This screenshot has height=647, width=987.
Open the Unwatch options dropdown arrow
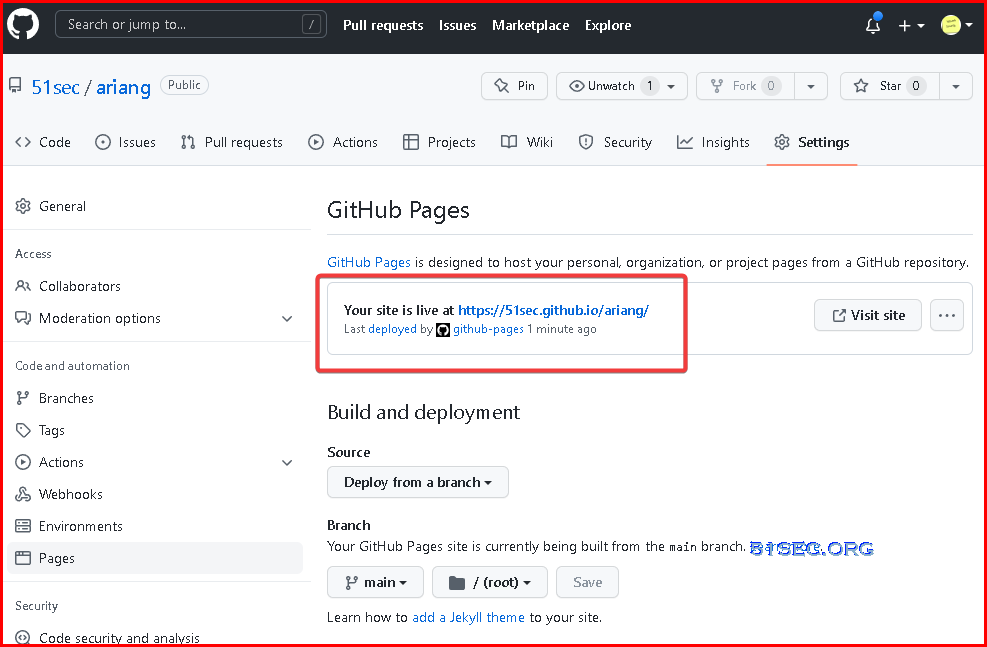(672, 86)
